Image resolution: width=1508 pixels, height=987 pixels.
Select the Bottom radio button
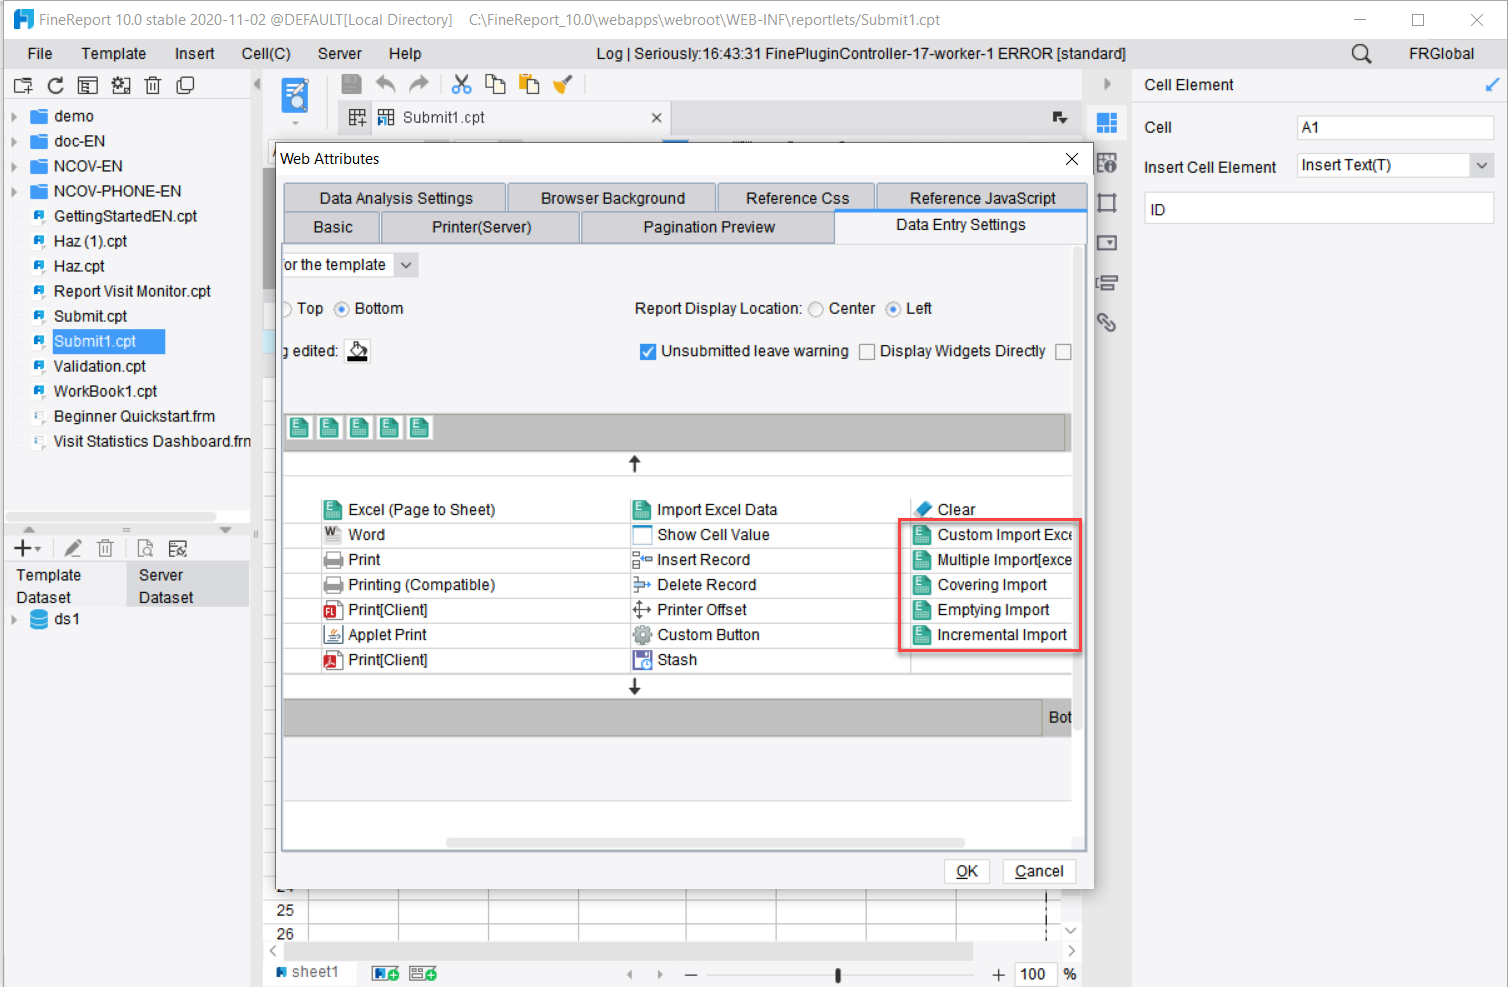pos(342,309)
